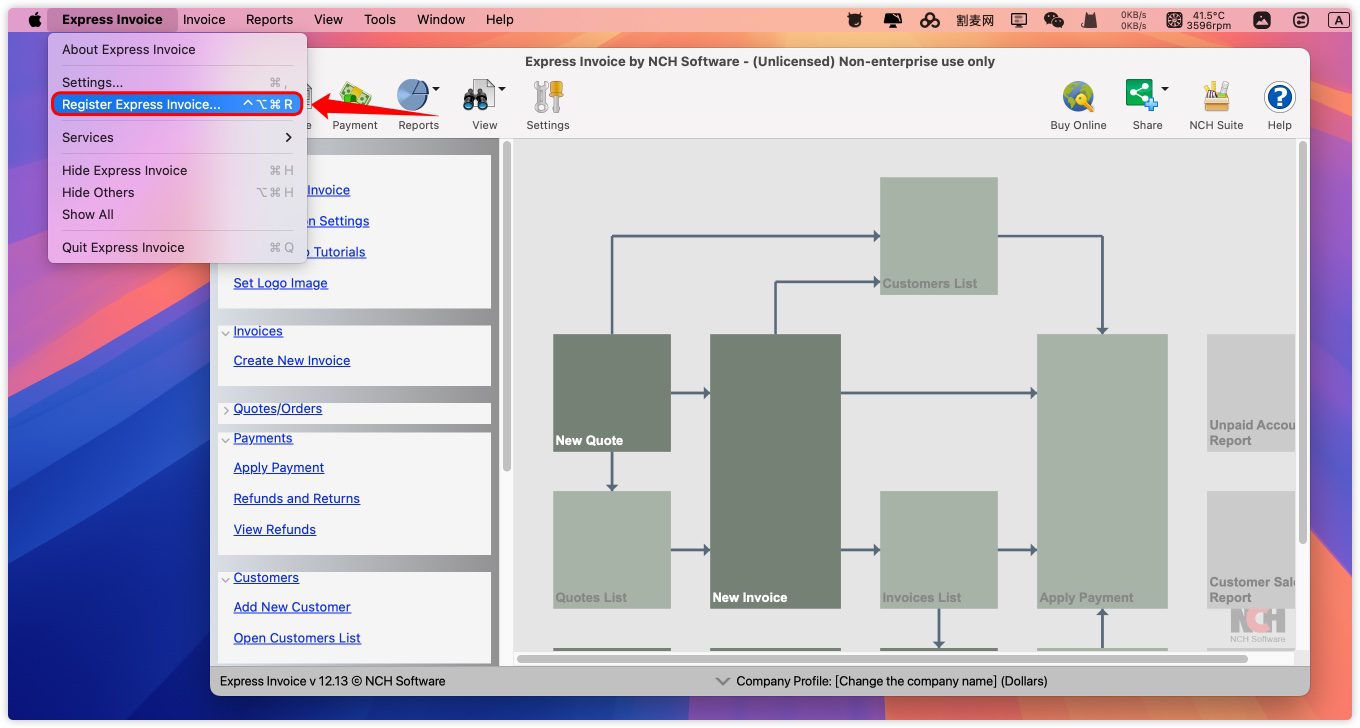Open the Share dropdown arrow
This screenshot has width=1360, height=728.
(1165, 89)
